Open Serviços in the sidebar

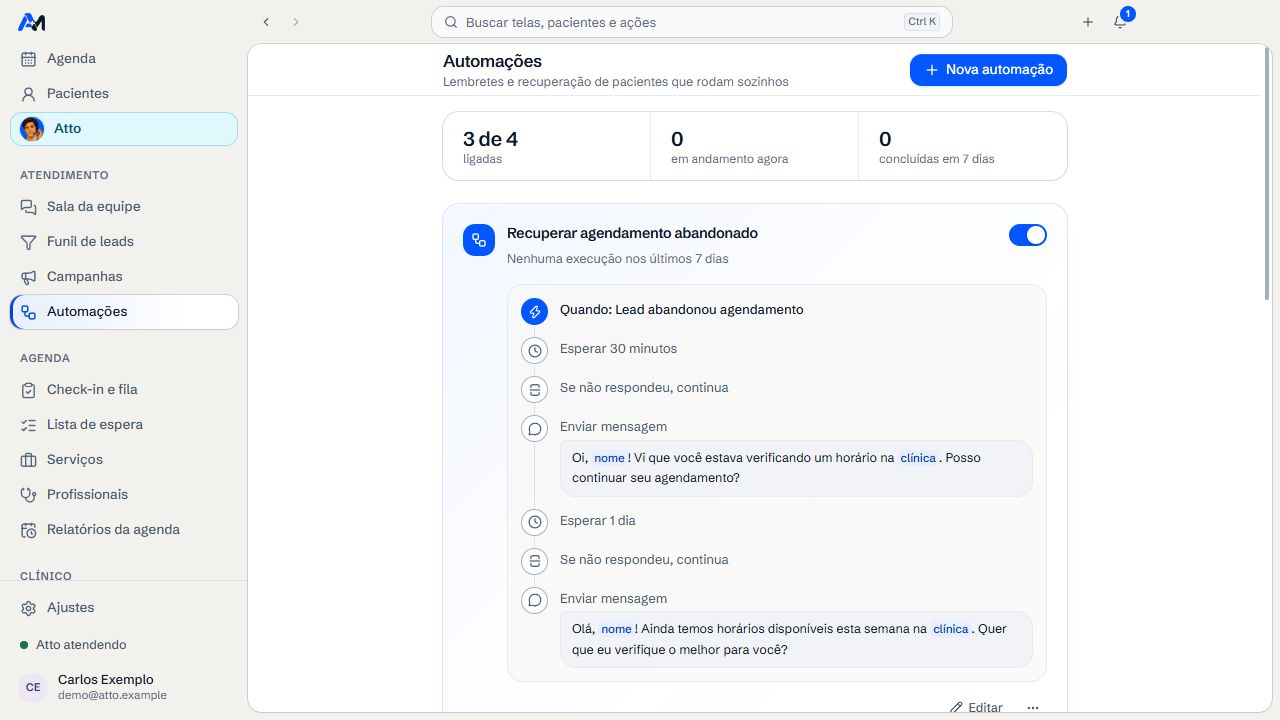[x=124, y=460]
